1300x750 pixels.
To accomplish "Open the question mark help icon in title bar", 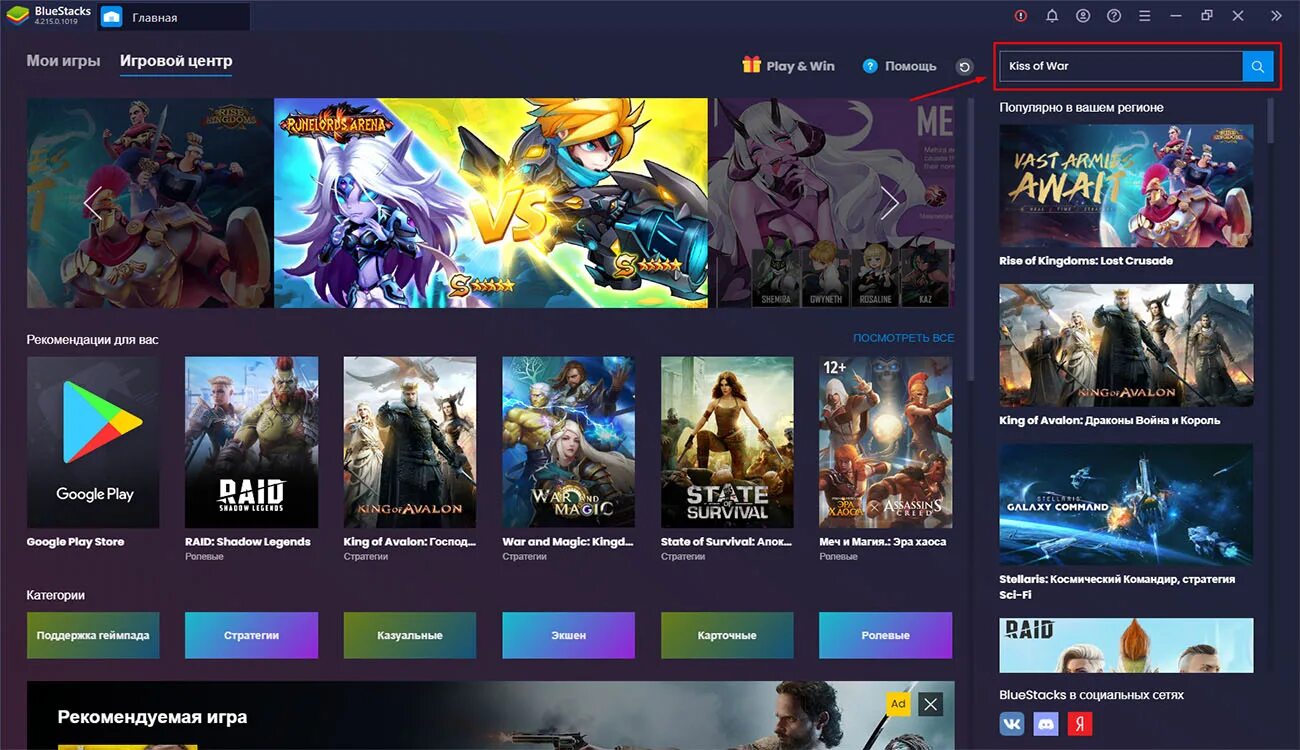I will point(1114,16).
